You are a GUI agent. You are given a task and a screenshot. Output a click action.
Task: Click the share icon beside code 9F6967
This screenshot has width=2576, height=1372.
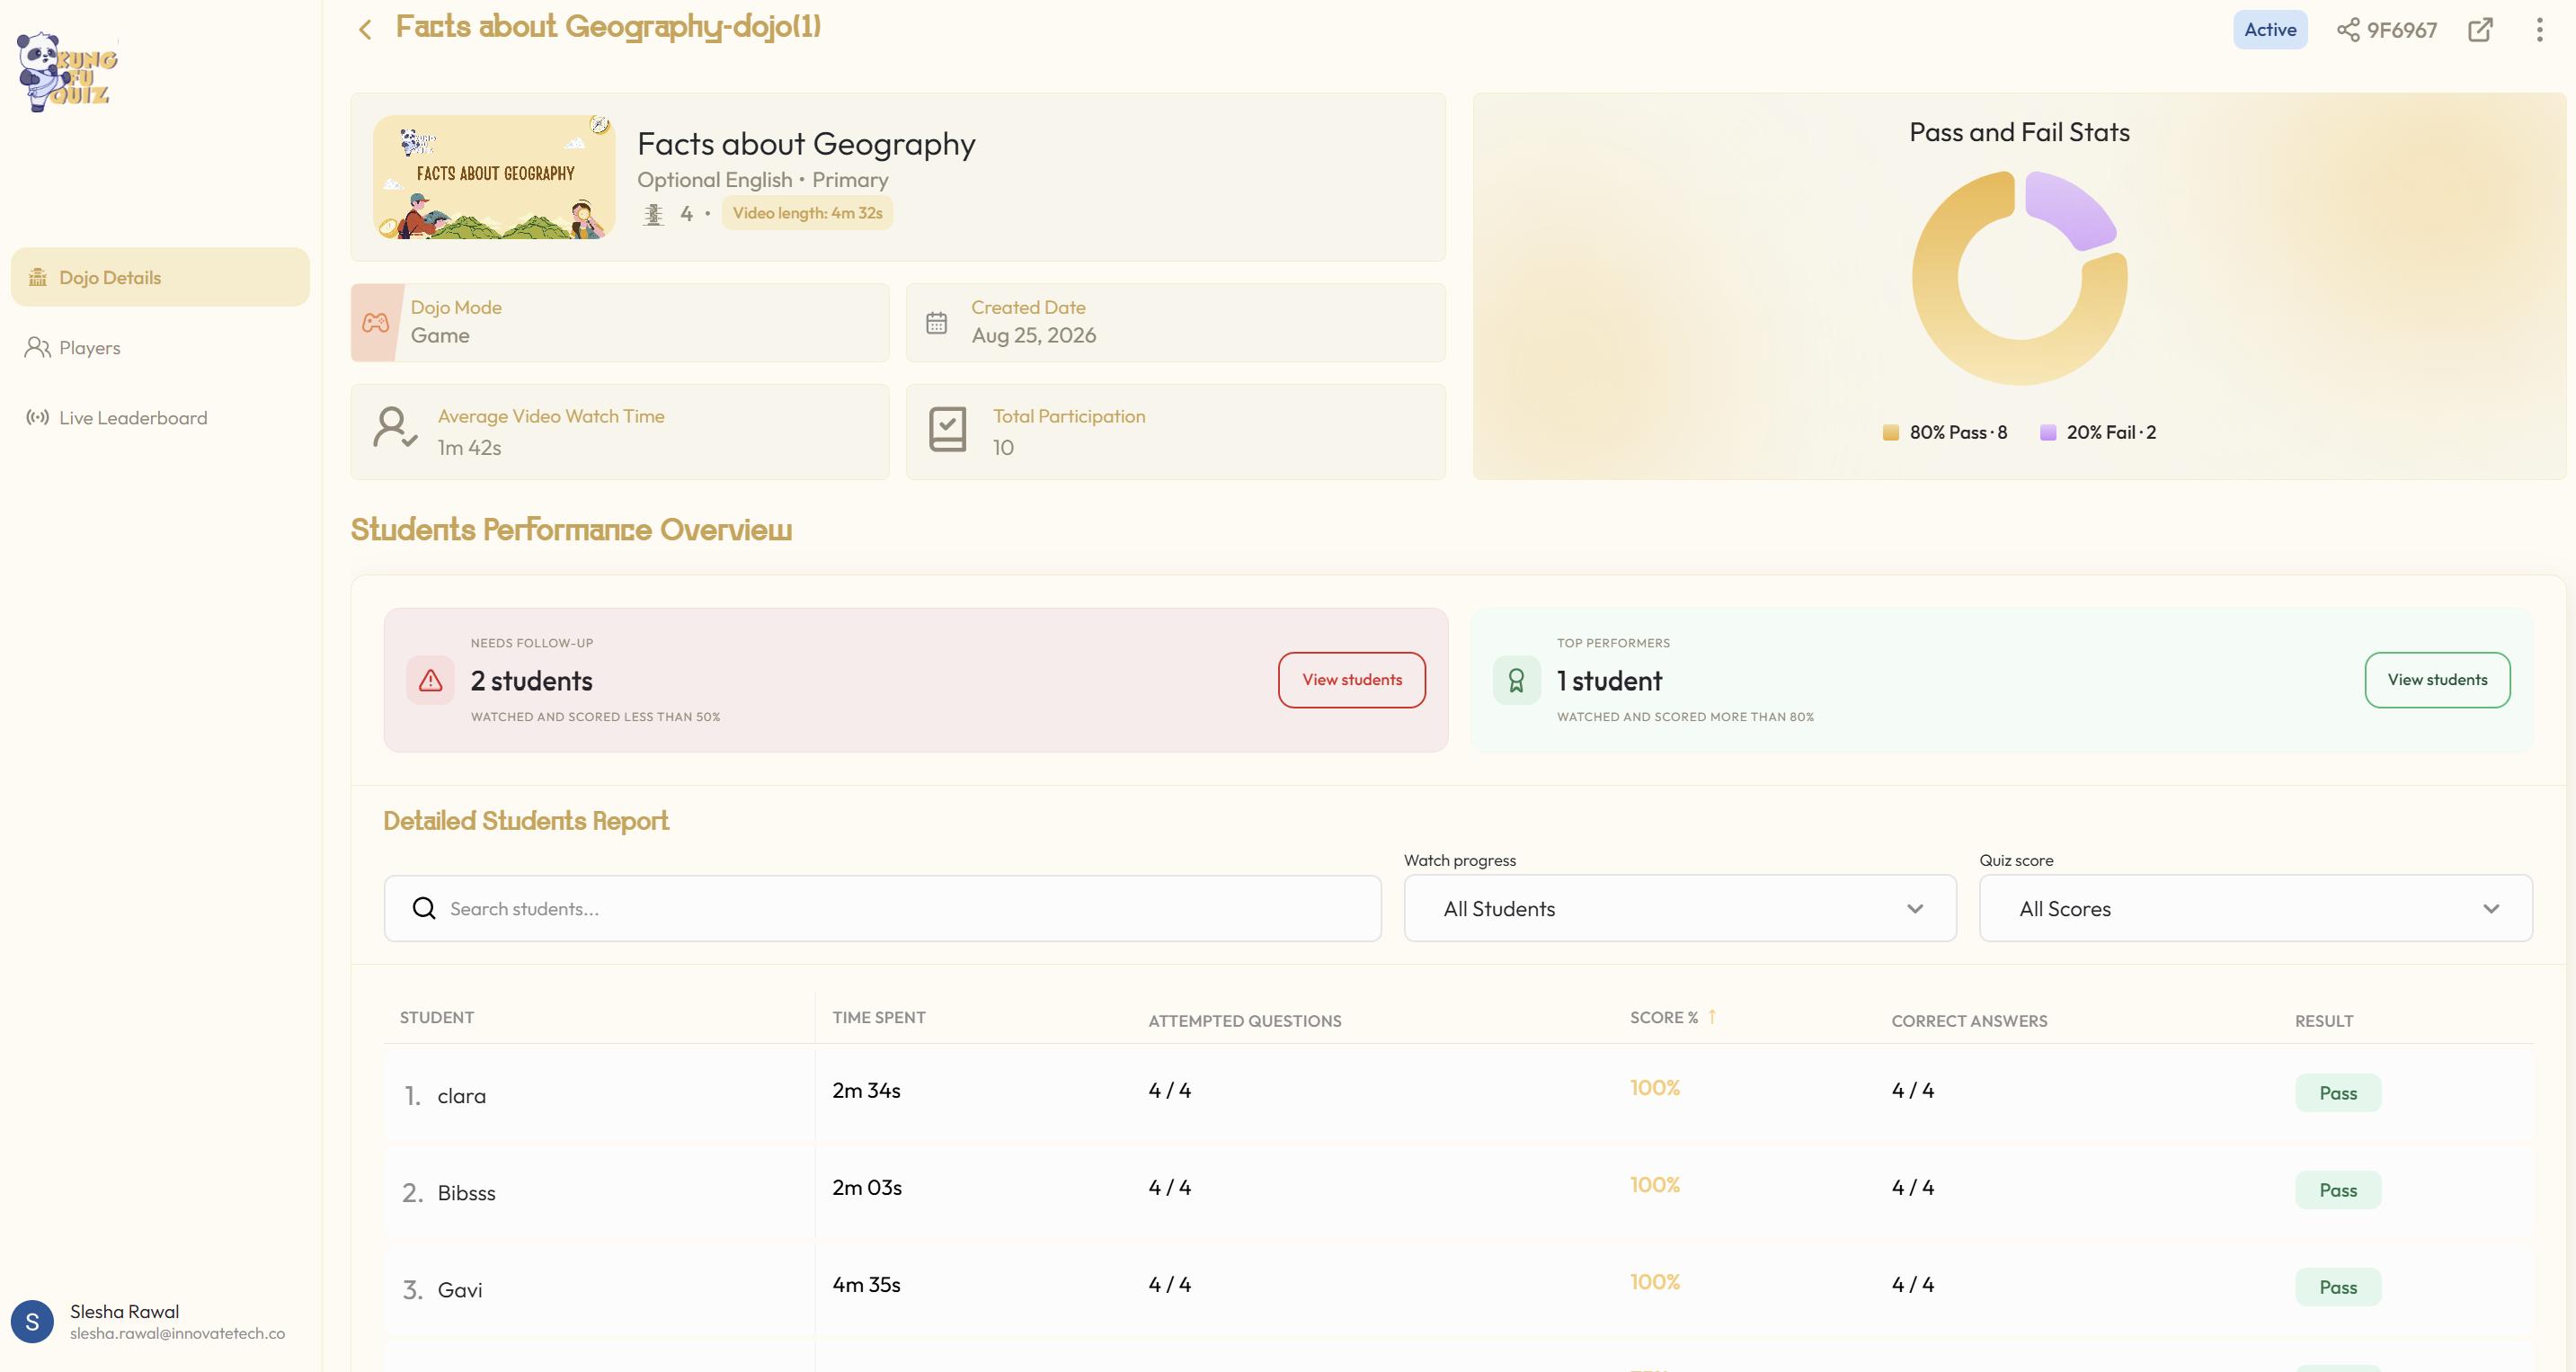[2347, 30]
